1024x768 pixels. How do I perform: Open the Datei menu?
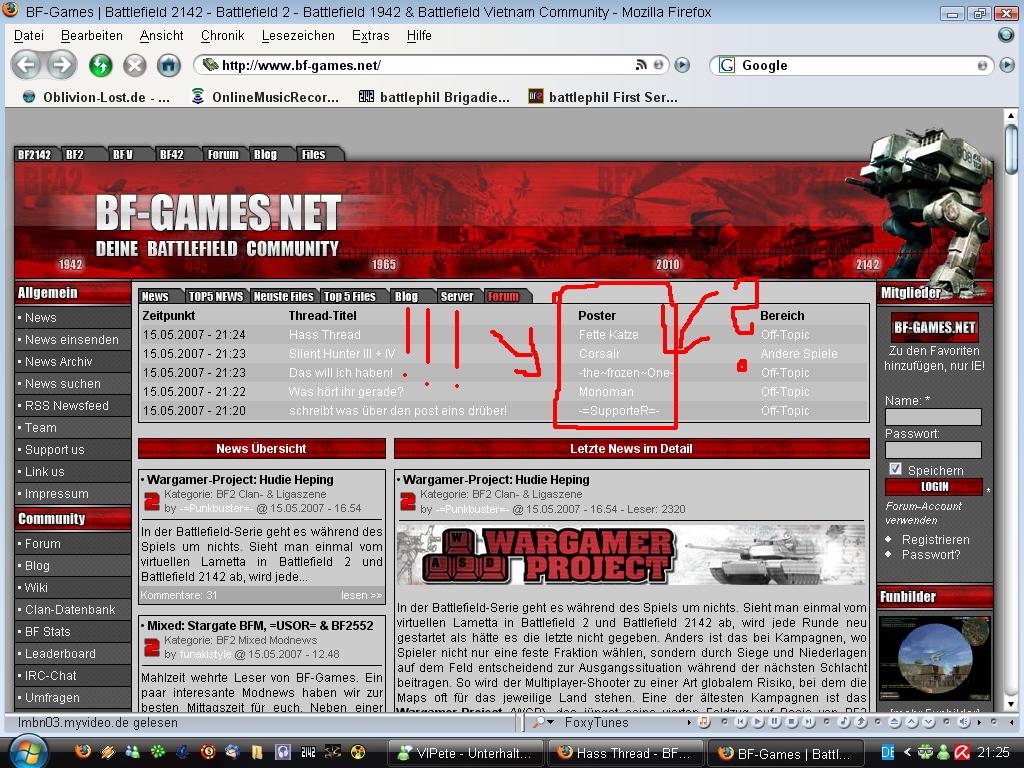point(29,35)
